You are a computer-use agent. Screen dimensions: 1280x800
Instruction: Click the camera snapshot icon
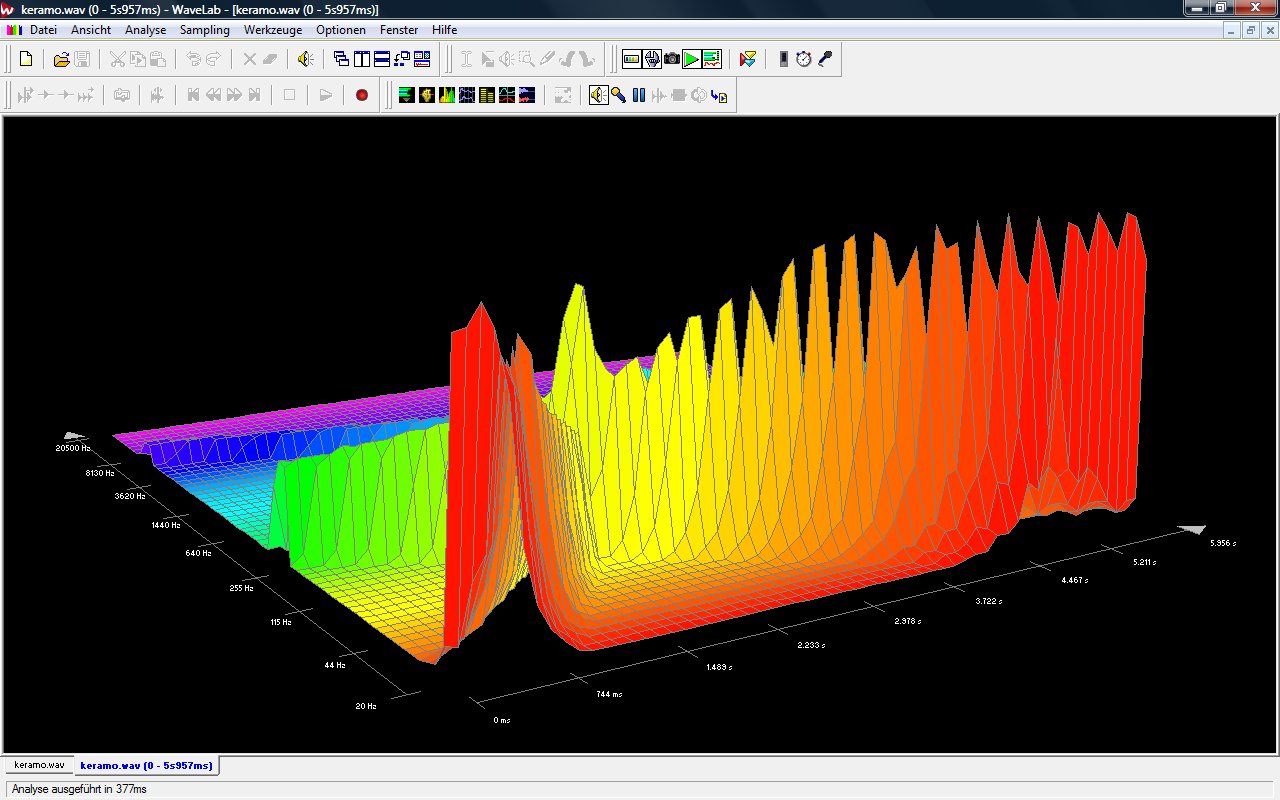pyautogui.click(x=672, y=59)
